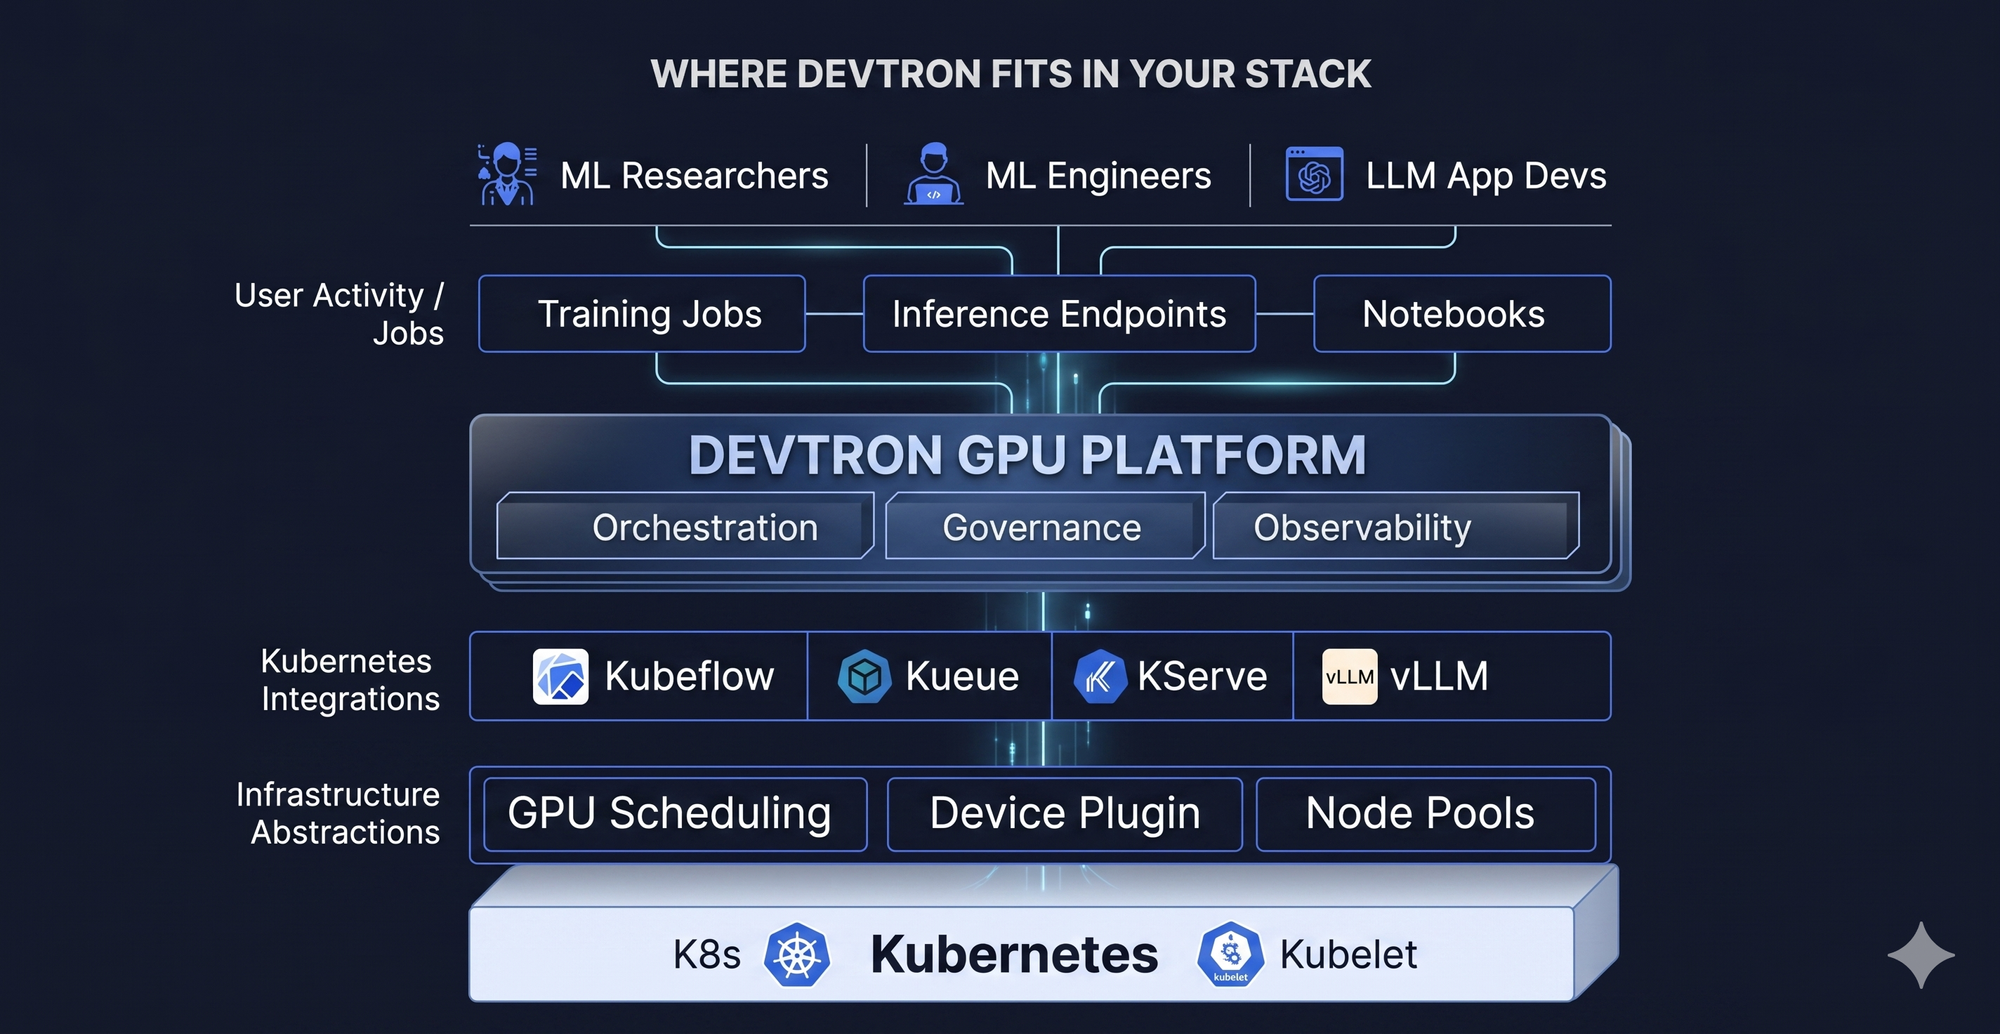2000x1034 pixels.
Task: Select the Inference Endpoints box
Action: 1059,314
